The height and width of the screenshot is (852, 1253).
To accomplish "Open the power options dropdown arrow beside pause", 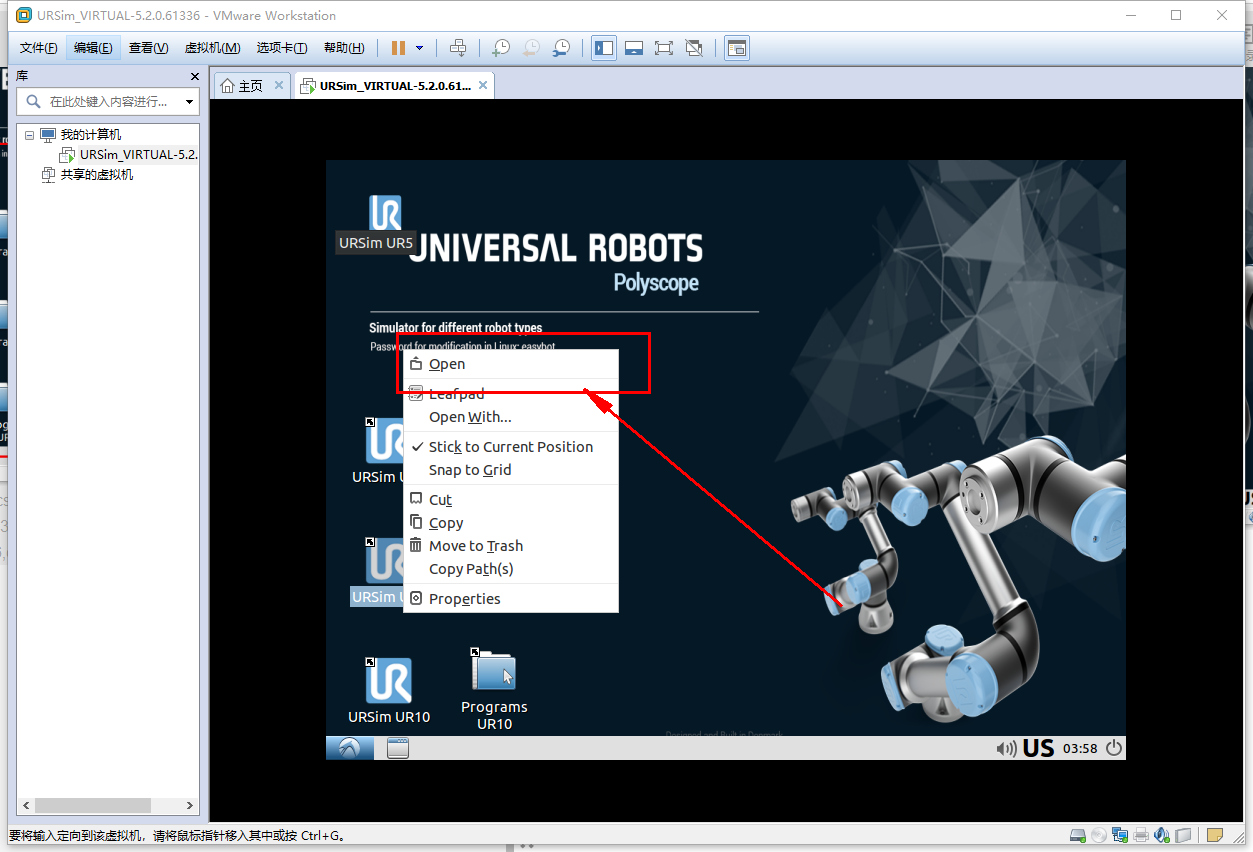I will [419, 48].
